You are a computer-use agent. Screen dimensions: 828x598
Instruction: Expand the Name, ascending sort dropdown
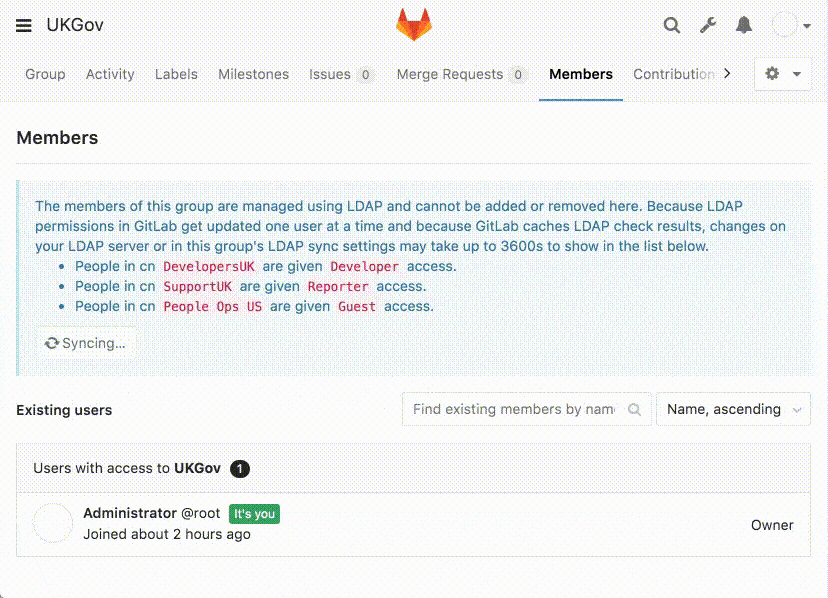[x=733, y=409]
